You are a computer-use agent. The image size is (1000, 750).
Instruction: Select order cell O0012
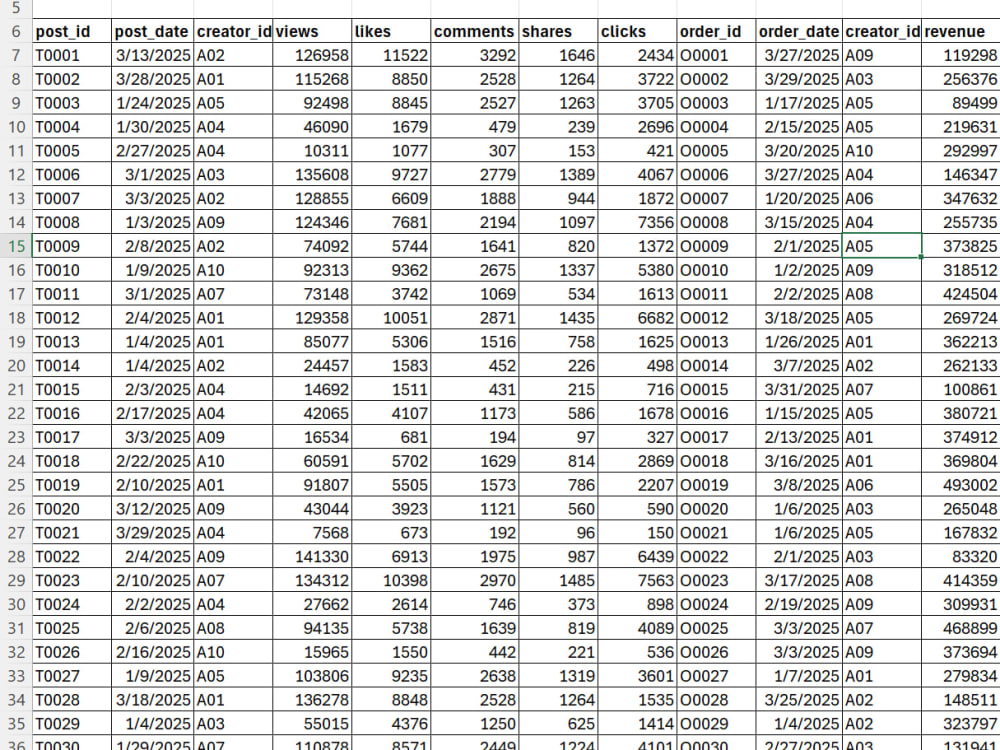(716, 318)
